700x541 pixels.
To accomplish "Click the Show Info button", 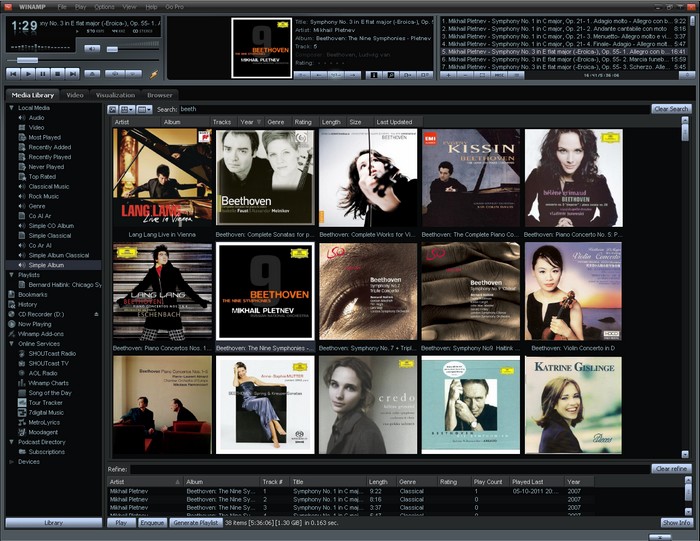I will pyautogui.click(x=676, y=523).
